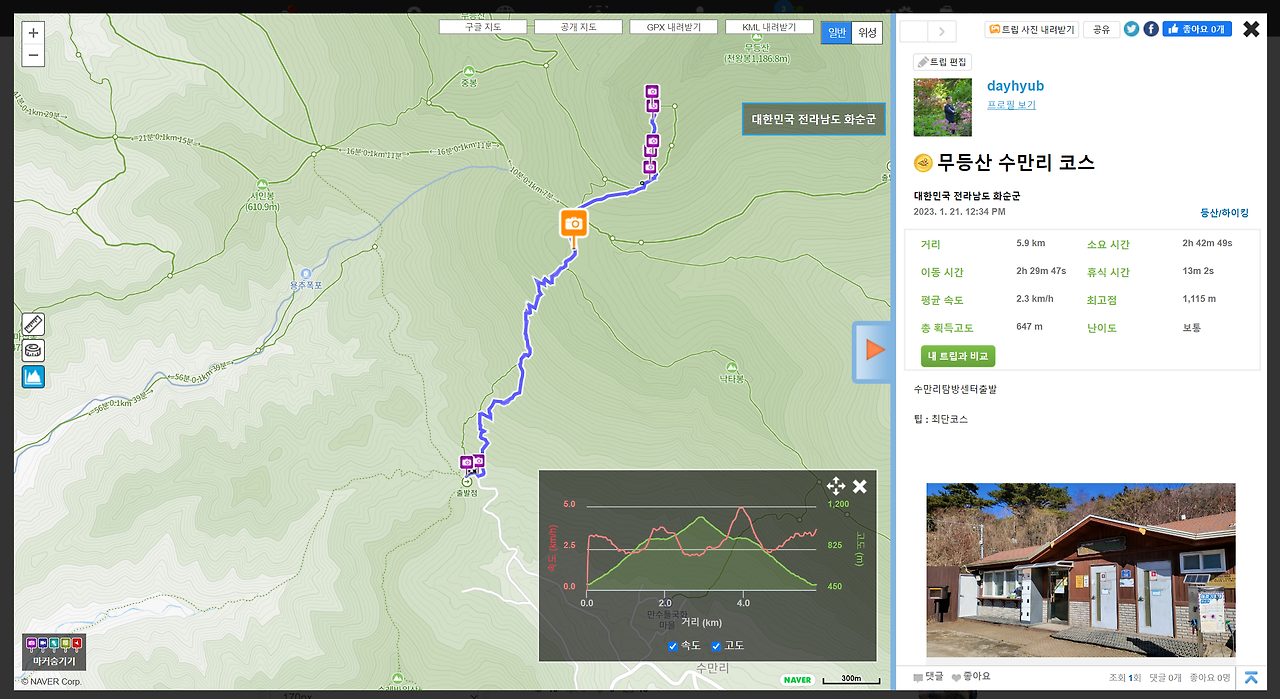
Task: Zoom out the map with minus button
Action: point(33,56)
